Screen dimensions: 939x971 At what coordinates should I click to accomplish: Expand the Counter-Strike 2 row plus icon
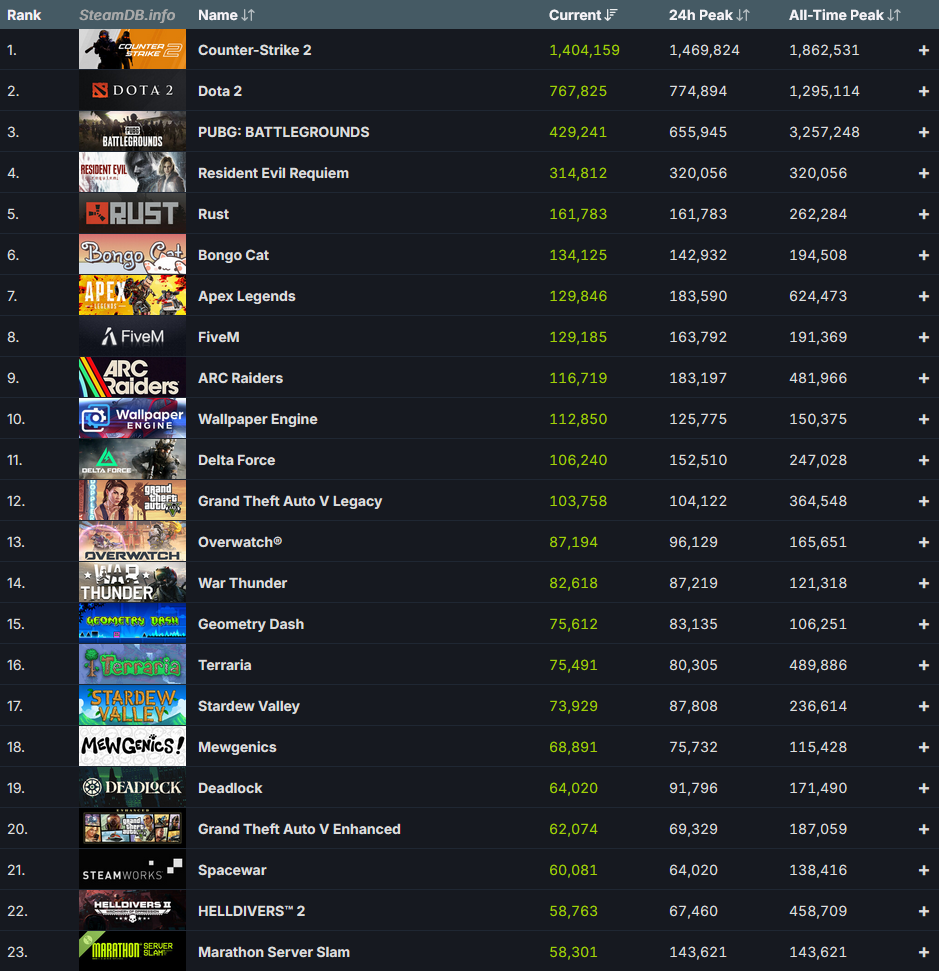coord(924,50)
